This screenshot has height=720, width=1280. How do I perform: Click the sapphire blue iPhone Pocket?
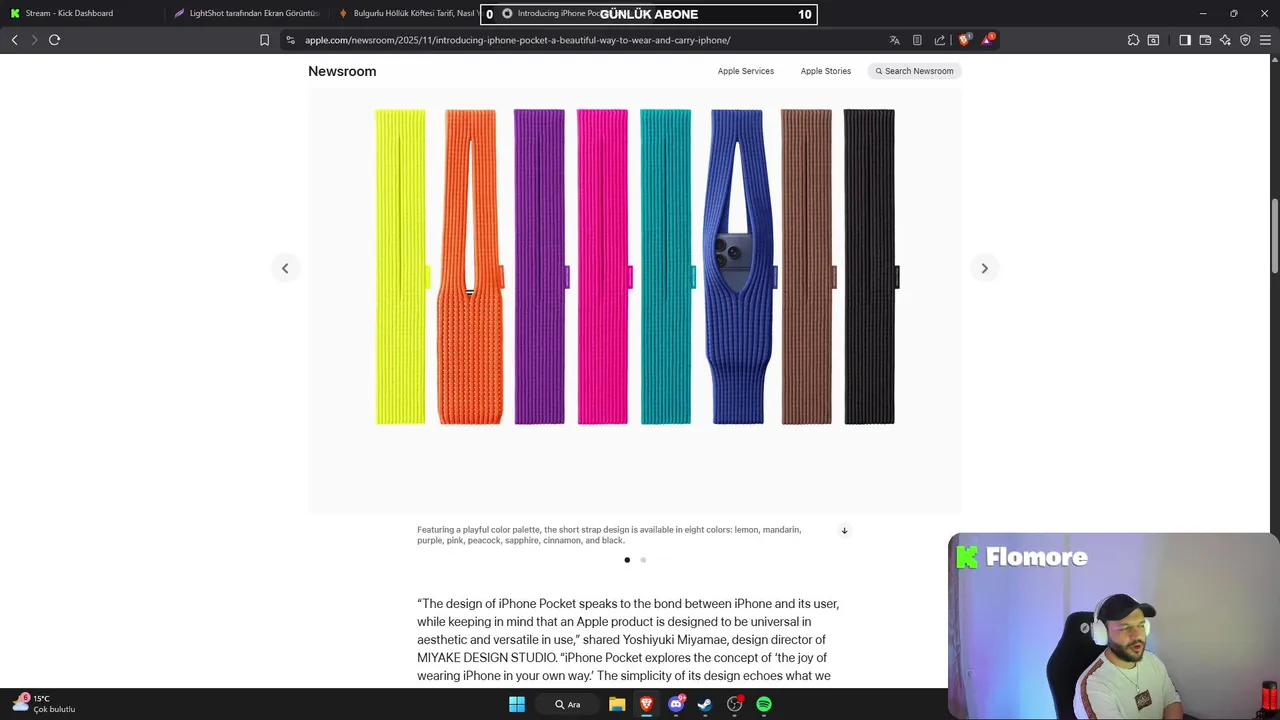point(738,267)
